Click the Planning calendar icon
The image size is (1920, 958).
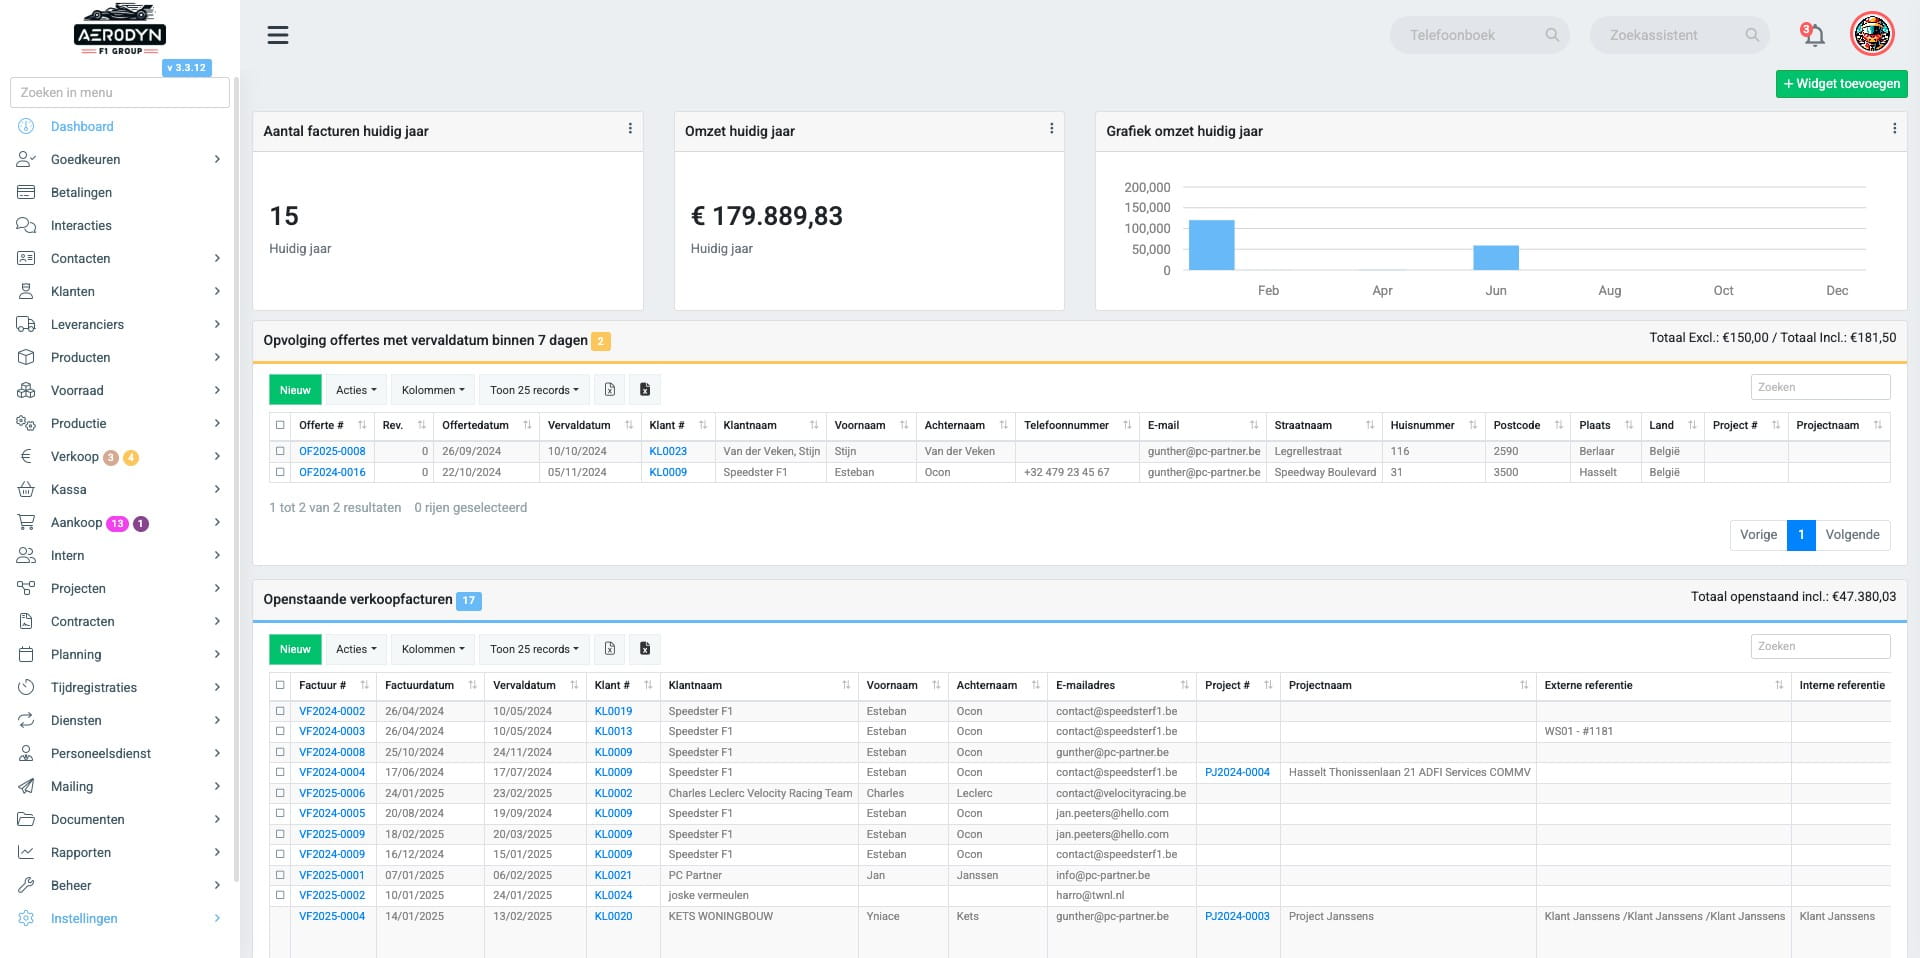coord(26,654)
